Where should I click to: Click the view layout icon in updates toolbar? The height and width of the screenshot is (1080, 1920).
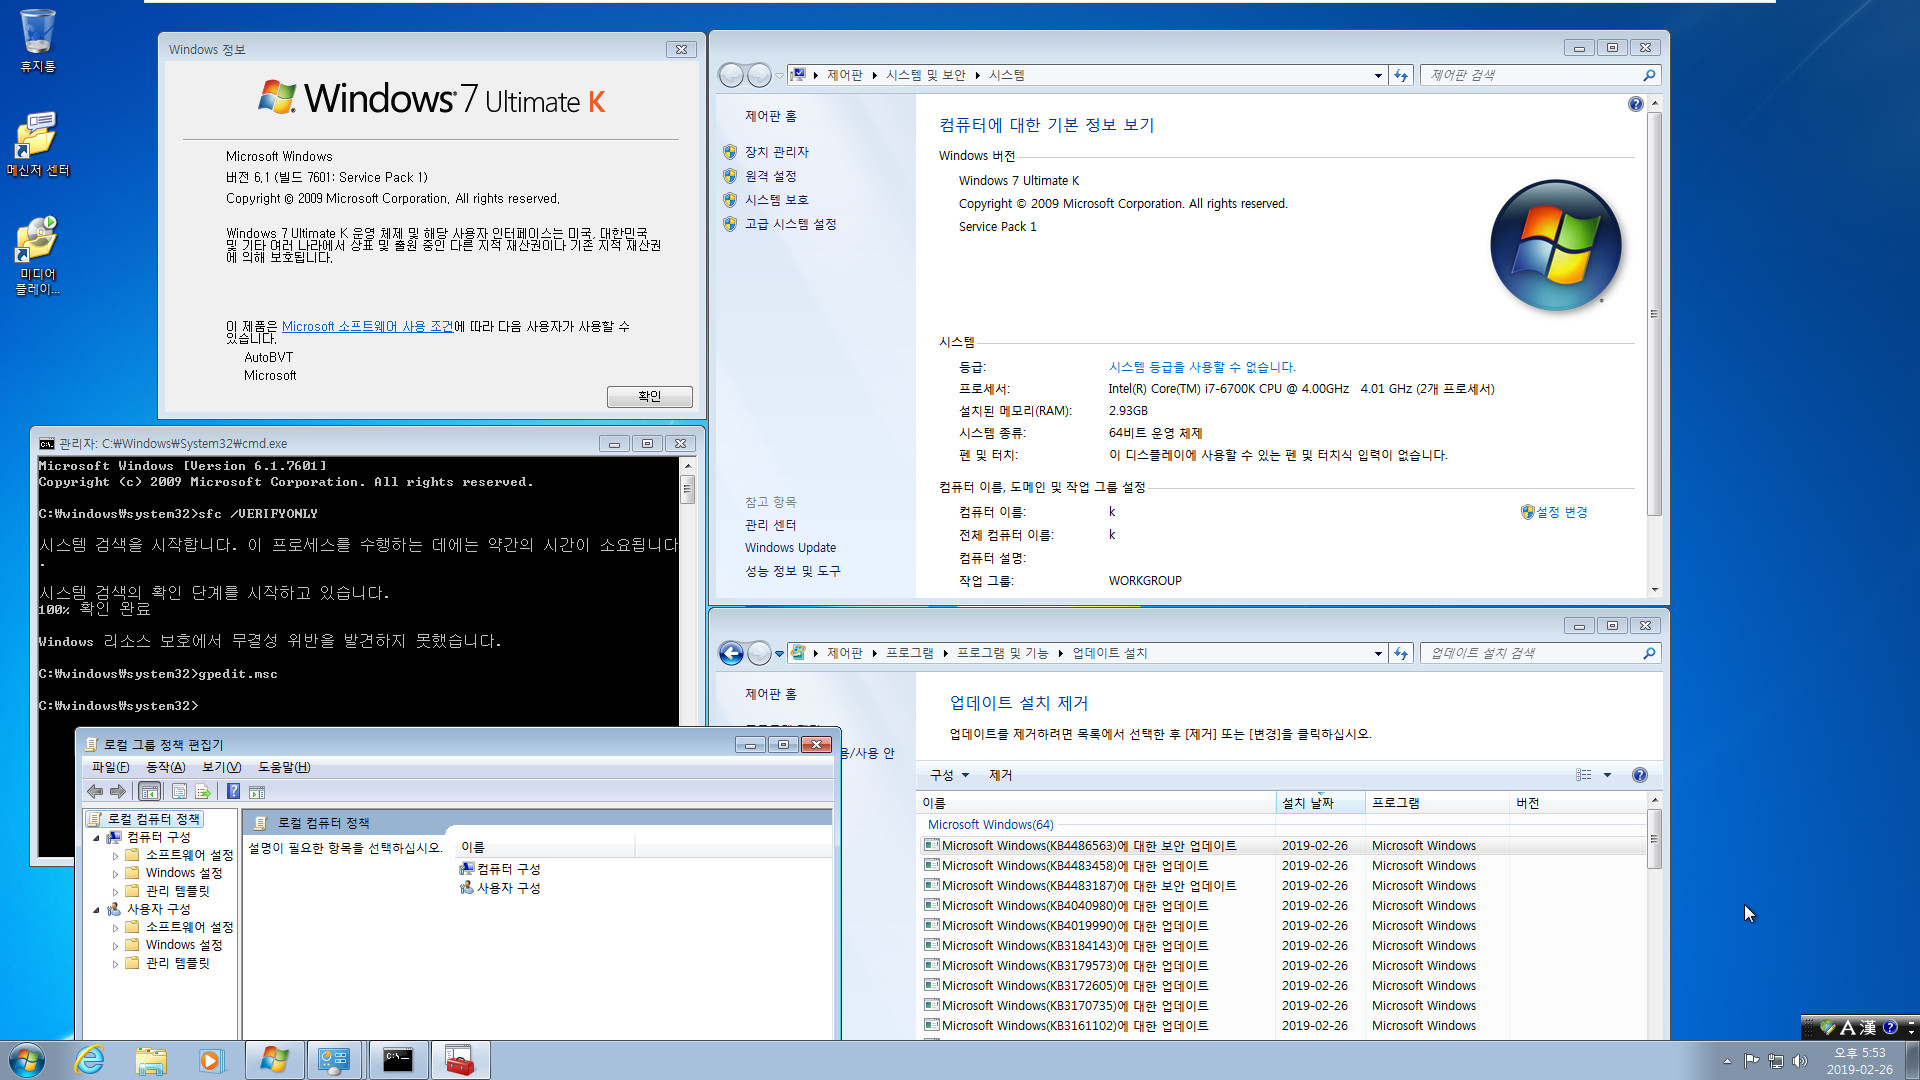pyautogui.click(x=1584, y=775)
